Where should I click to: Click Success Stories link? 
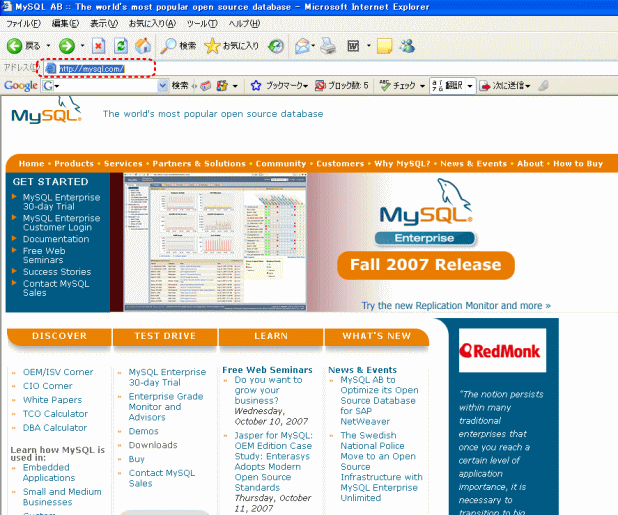57,272
